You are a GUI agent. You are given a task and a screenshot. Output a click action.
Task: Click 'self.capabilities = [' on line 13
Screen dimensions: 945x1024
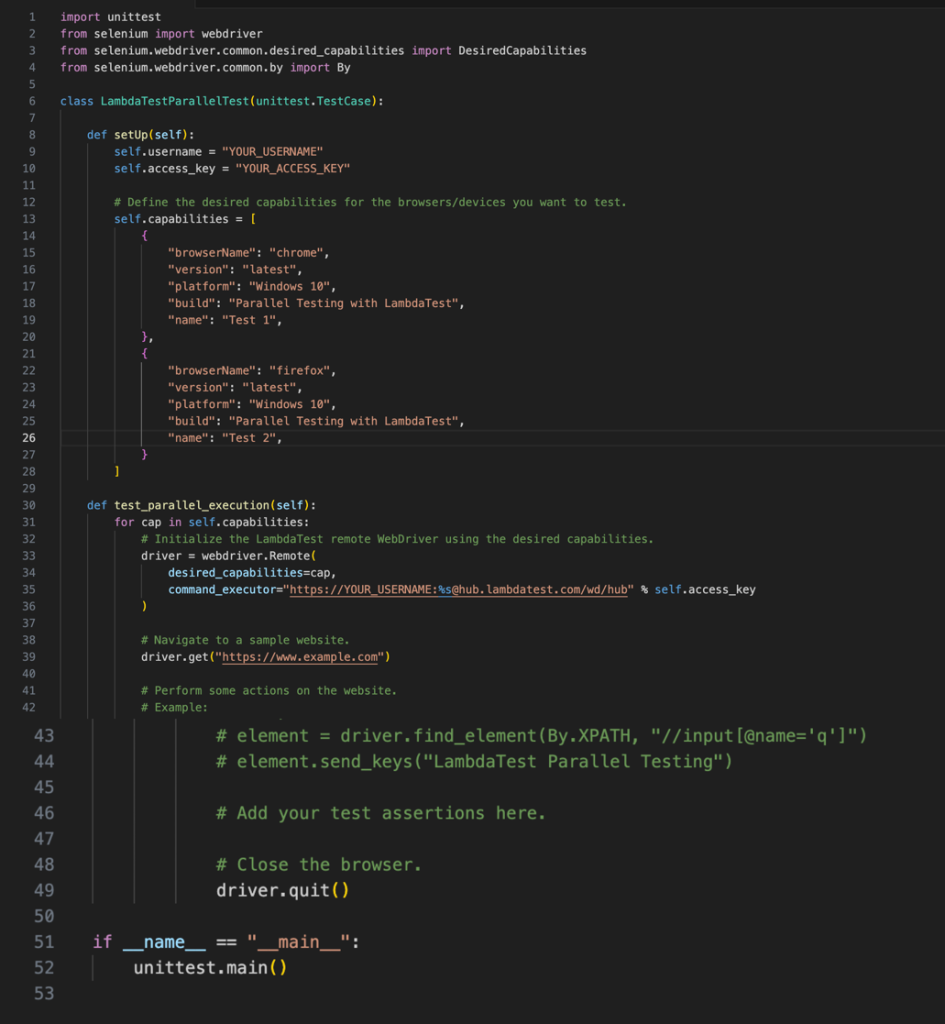point(185,219)
